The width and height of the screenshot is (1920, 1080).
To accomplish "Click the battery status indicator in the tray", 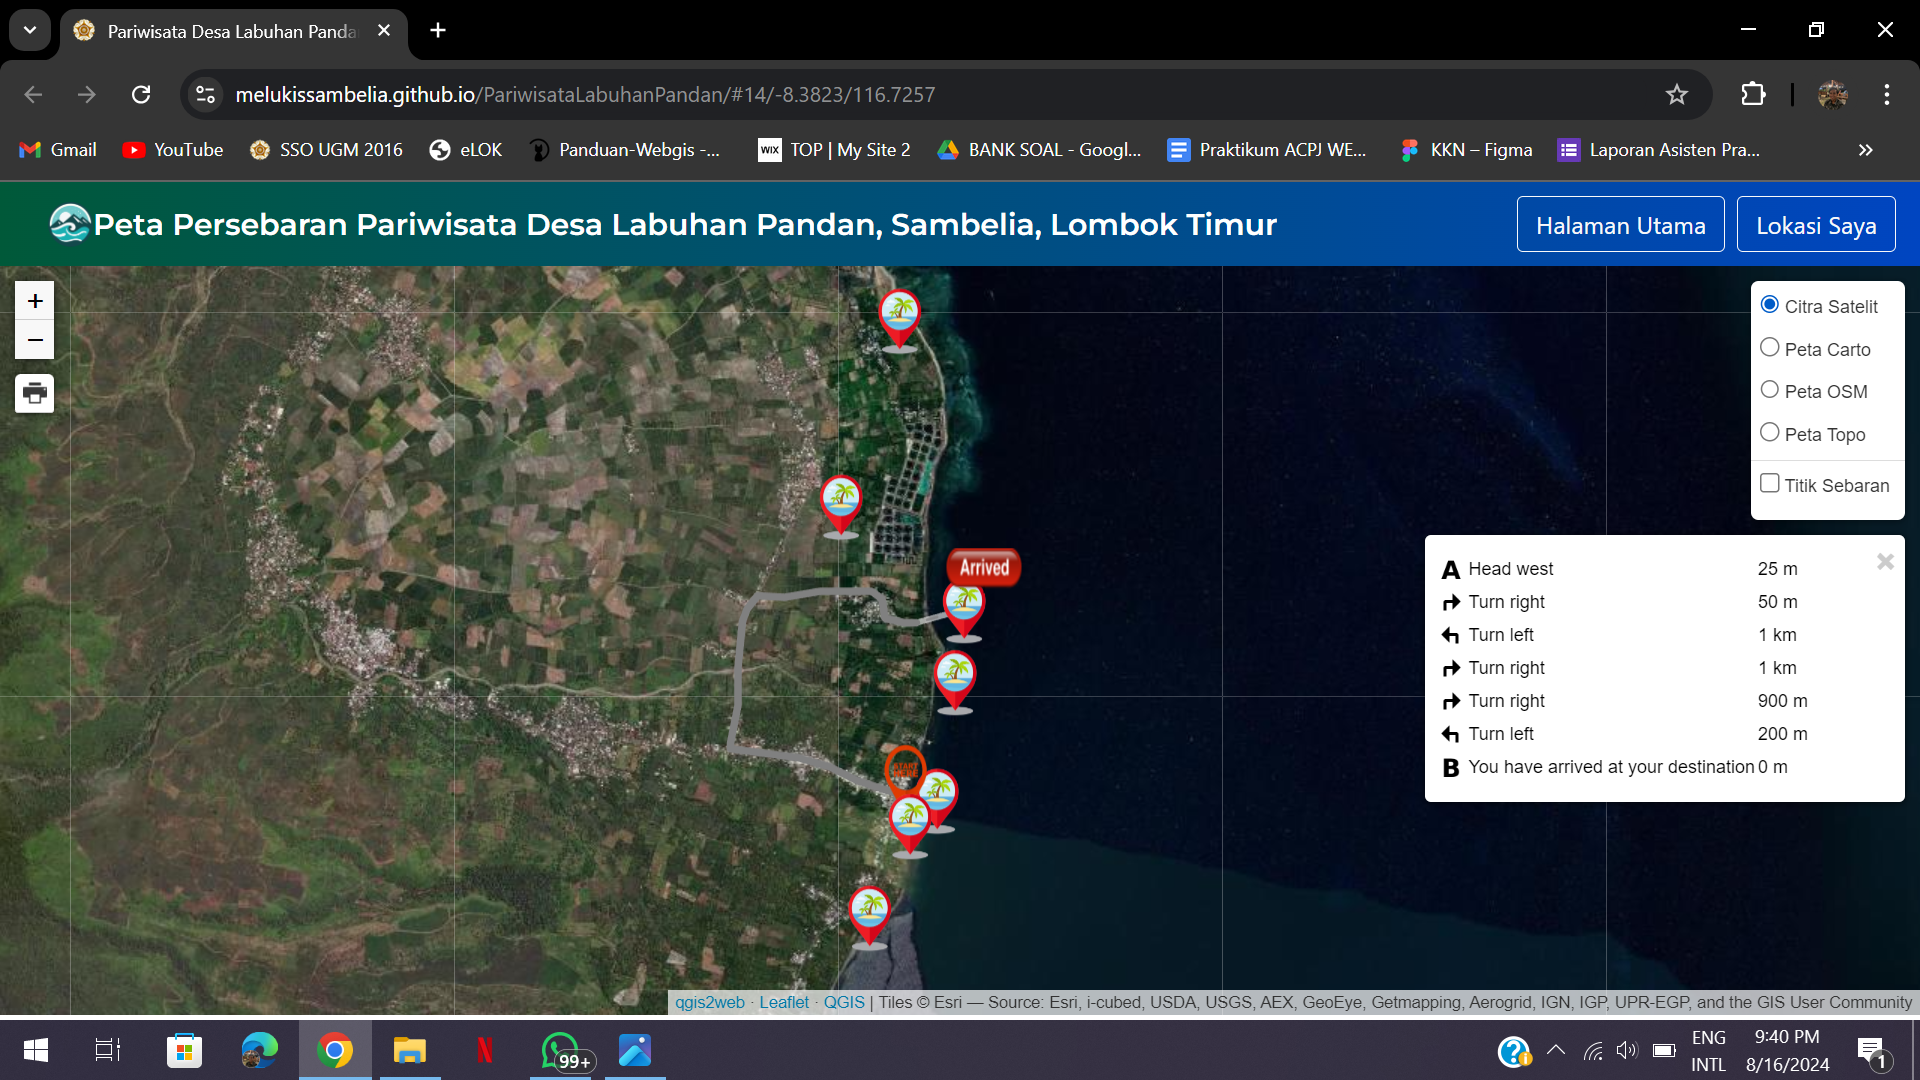I will point(1663,1051).
